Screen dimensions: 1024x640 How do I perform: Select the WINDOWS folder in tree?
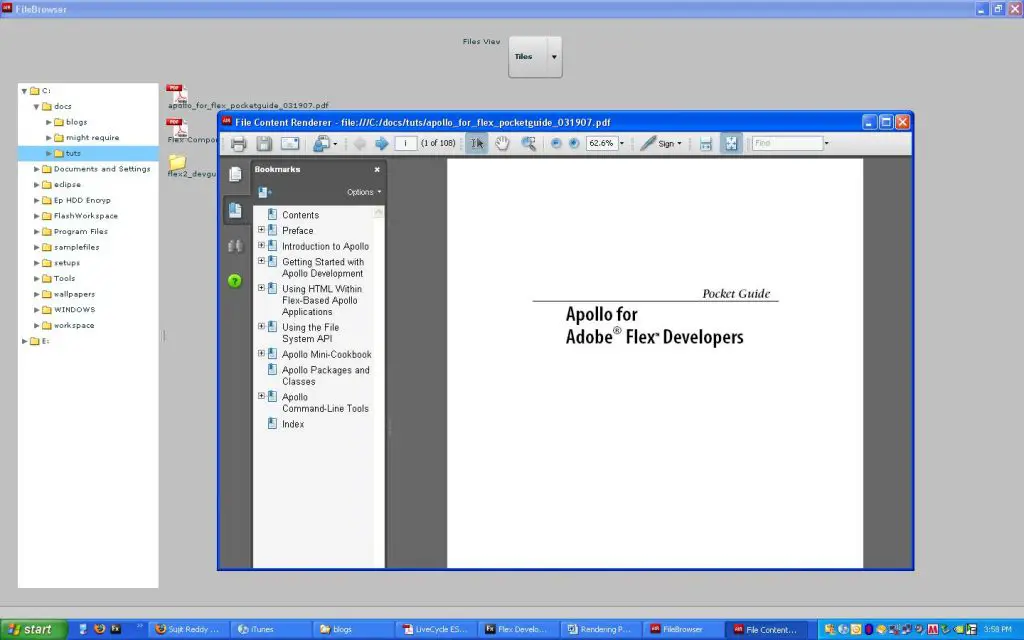tap(74, 310)
